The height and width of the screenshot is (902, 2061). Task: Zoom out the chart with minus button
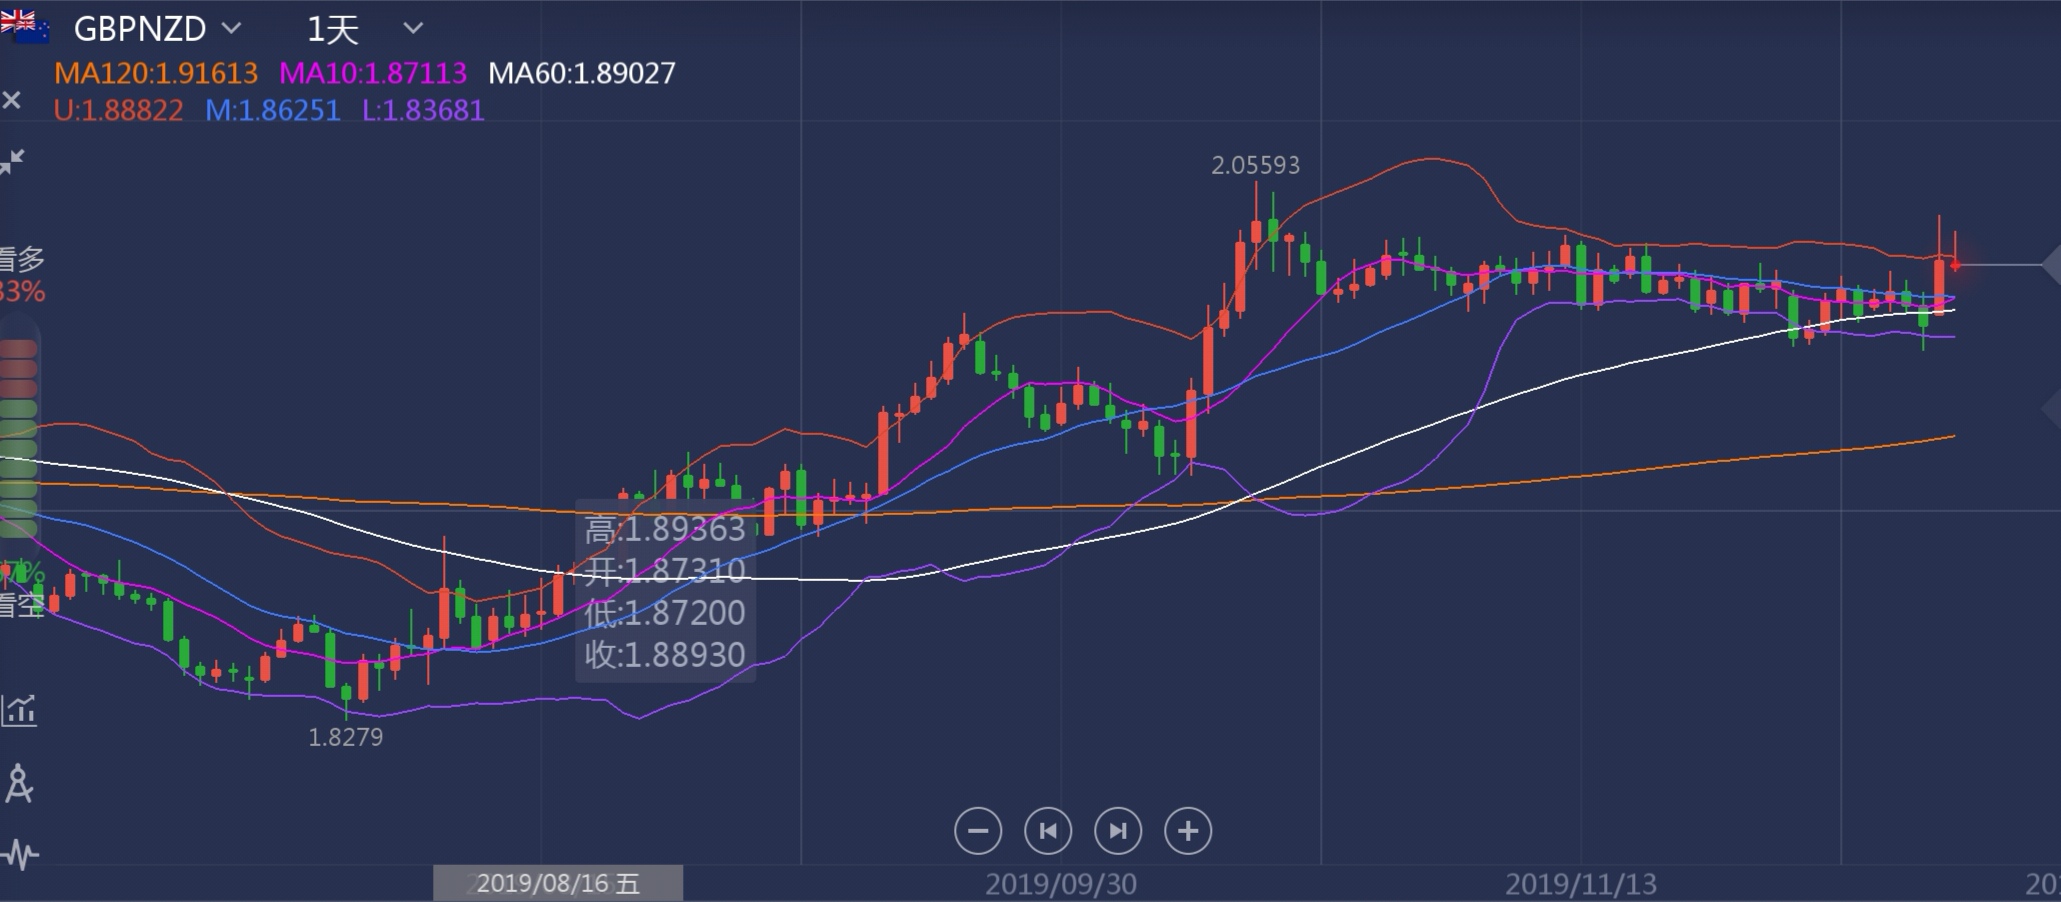pos(978,831)
